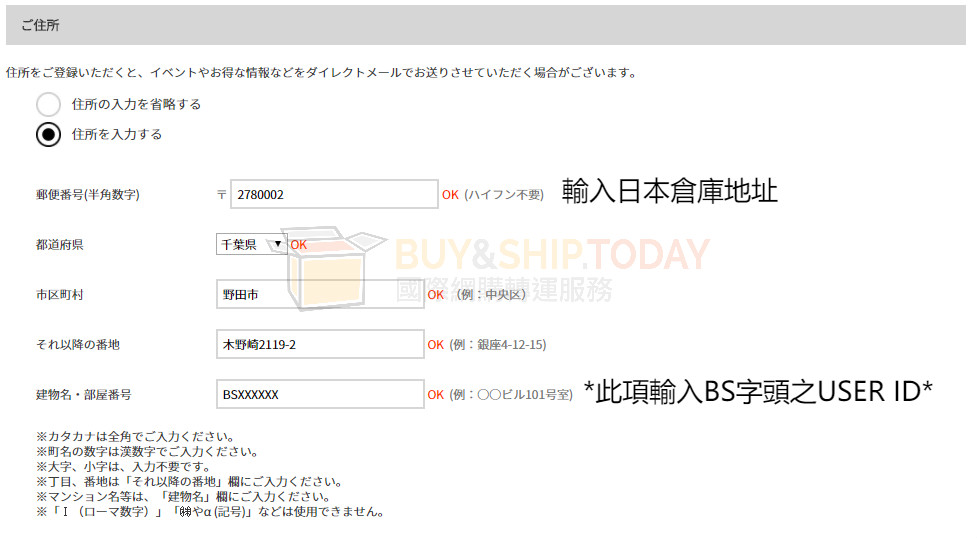
Task: Click the BUY&SHIP.TODAY watermark text
Action: pyautogui.click(x=551, y=255)
